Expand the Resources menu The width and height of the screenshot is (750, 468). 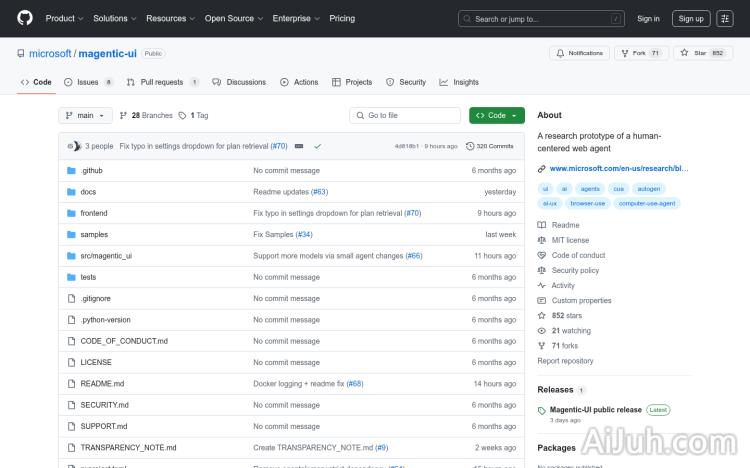click(x=170, y=19)
